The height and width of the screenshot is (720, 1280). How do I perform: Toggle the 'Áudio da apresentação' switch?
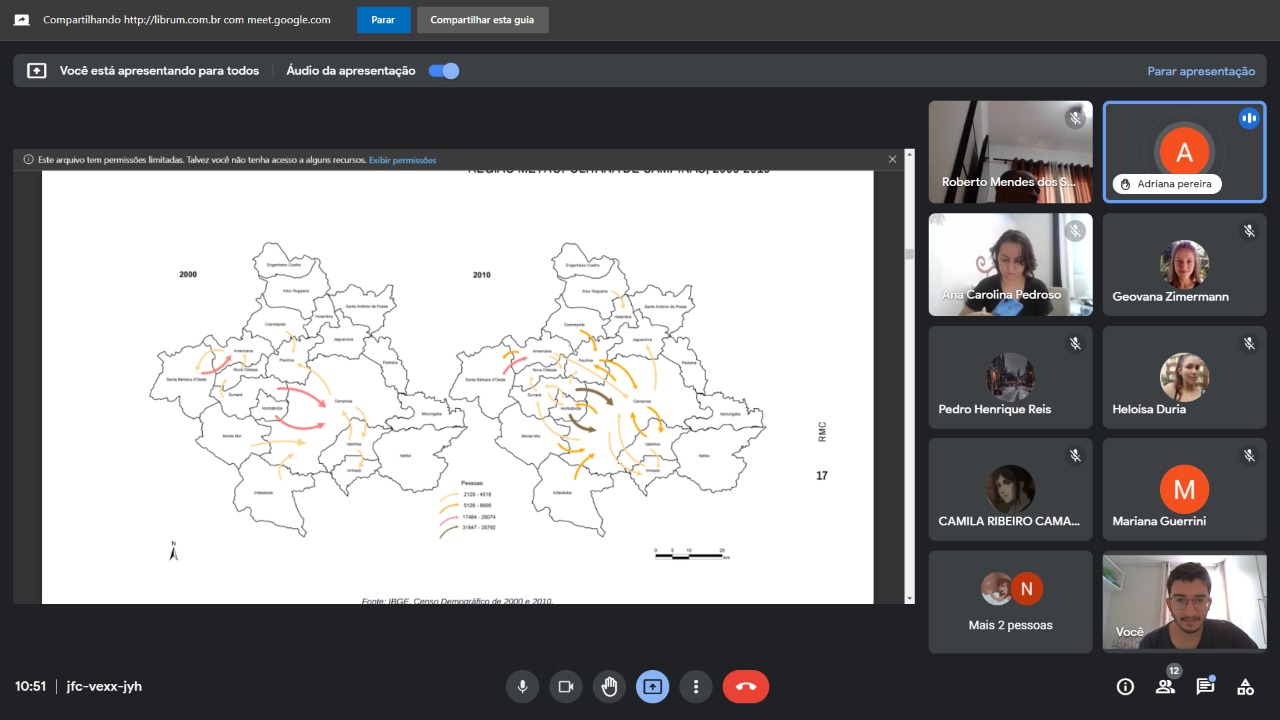pyautogui.click(x=444, y=71)
